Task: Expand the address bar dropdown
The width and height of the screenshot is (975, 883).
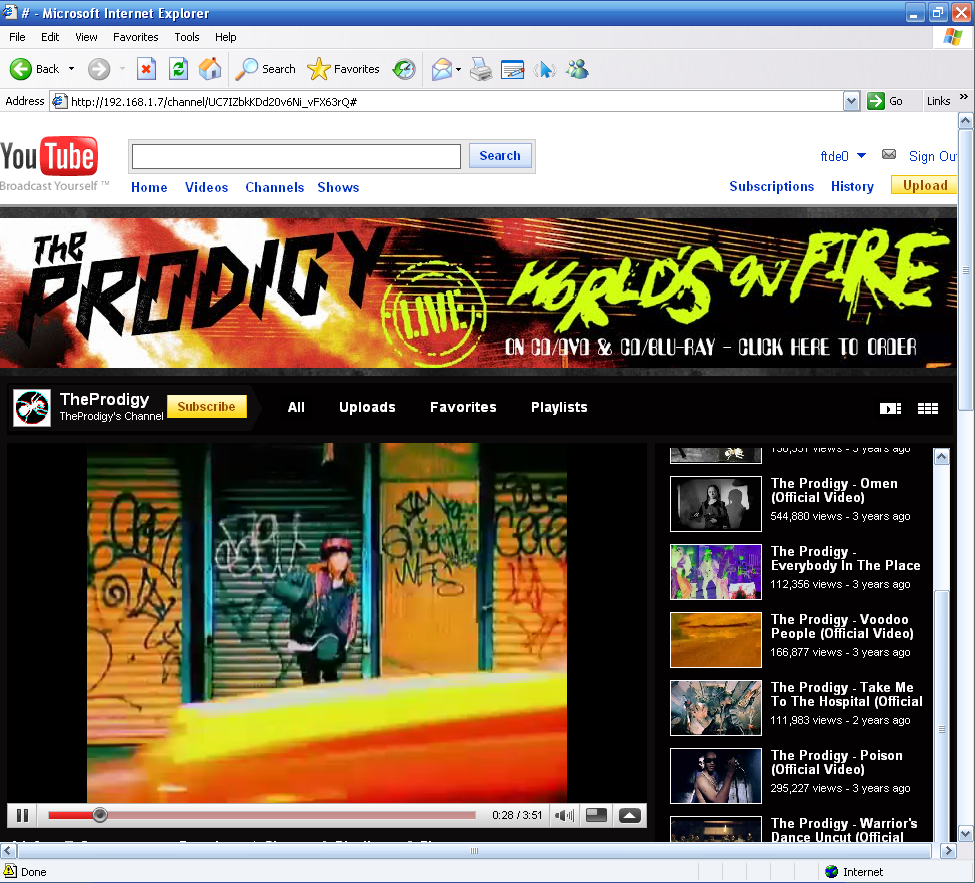Action: [x=851, y=101]
